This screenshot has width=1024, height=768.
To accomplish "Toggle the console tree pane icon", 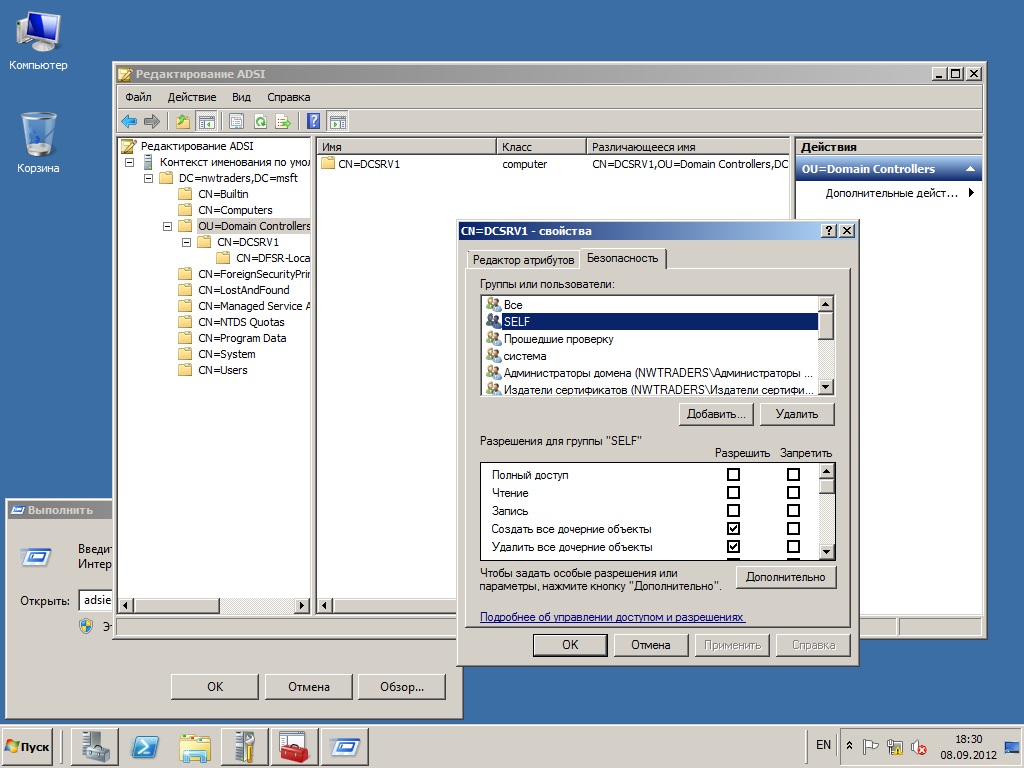I will click(206, 121).
